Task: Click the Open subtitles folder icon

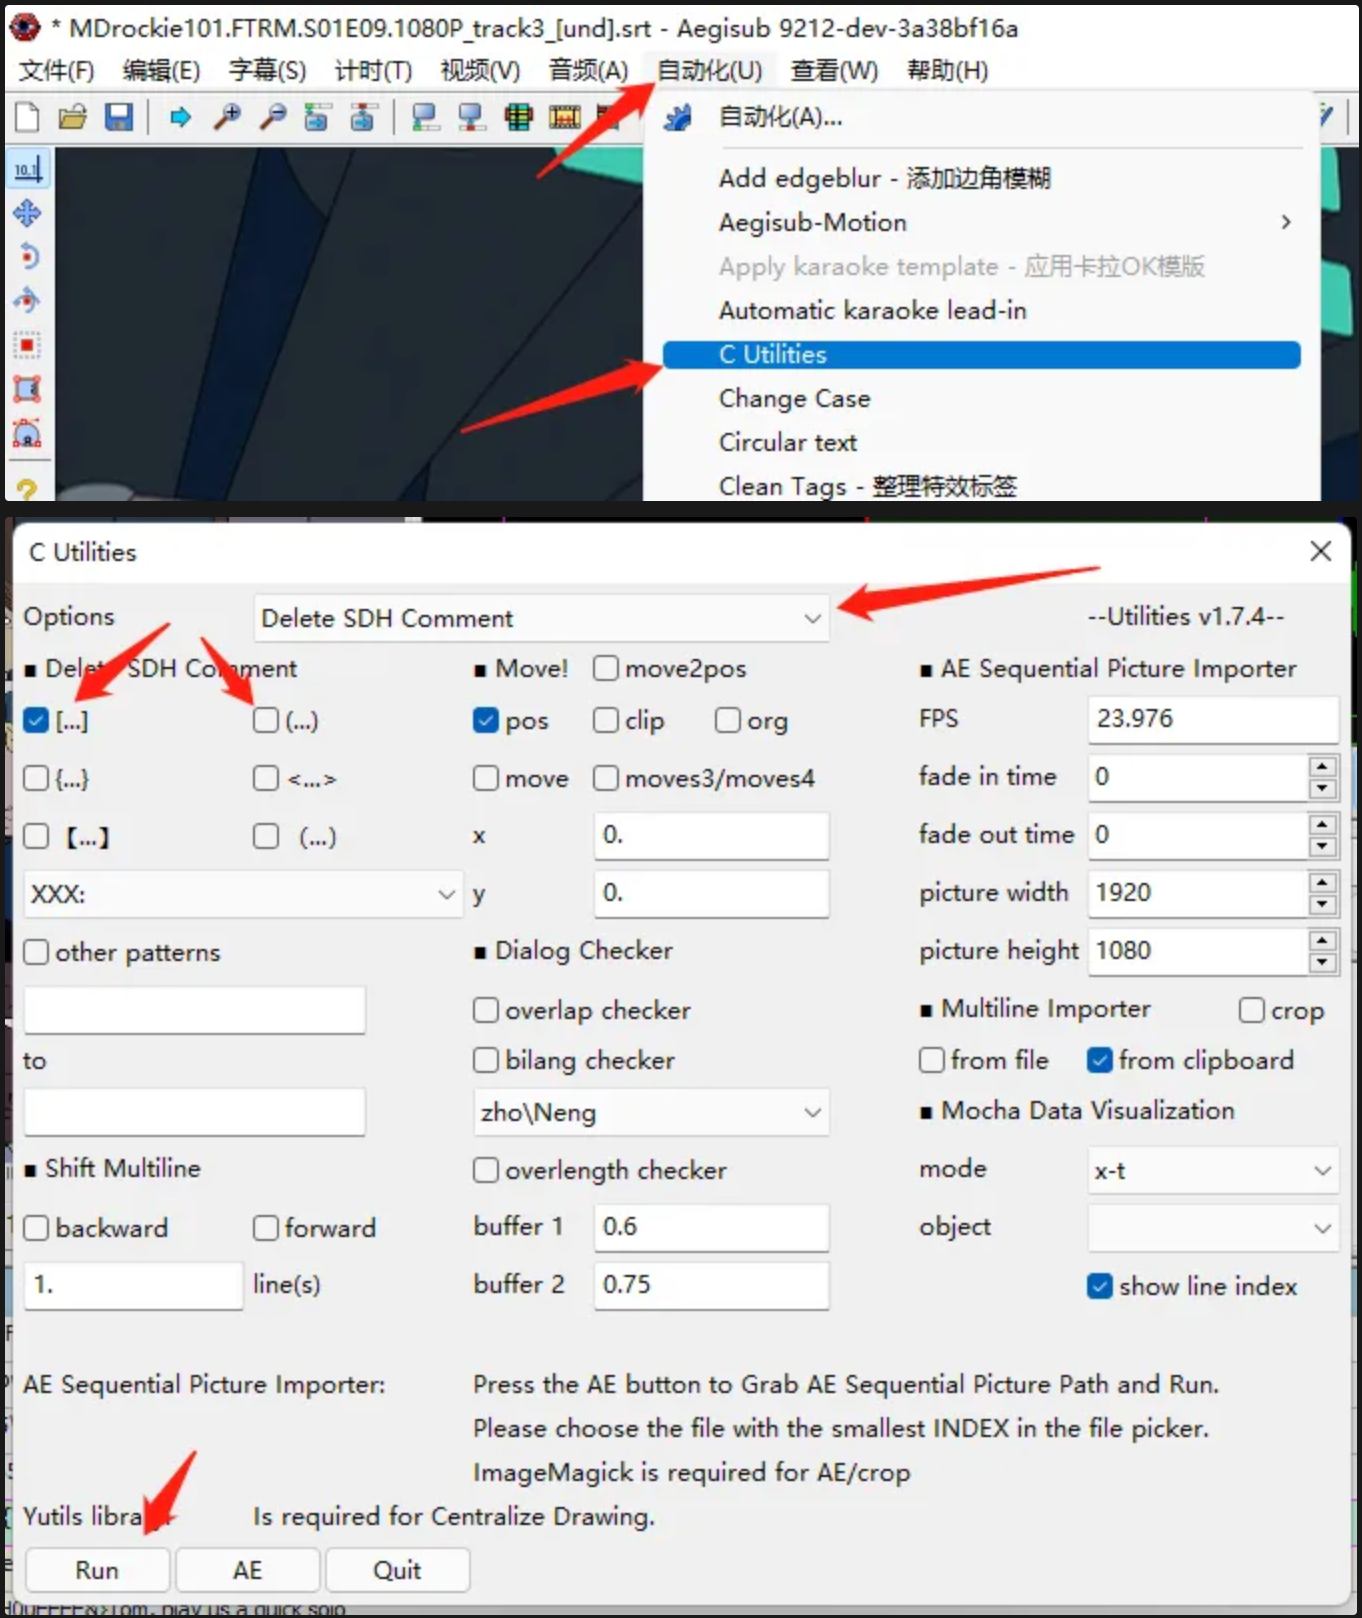Action: coord(72,118)
